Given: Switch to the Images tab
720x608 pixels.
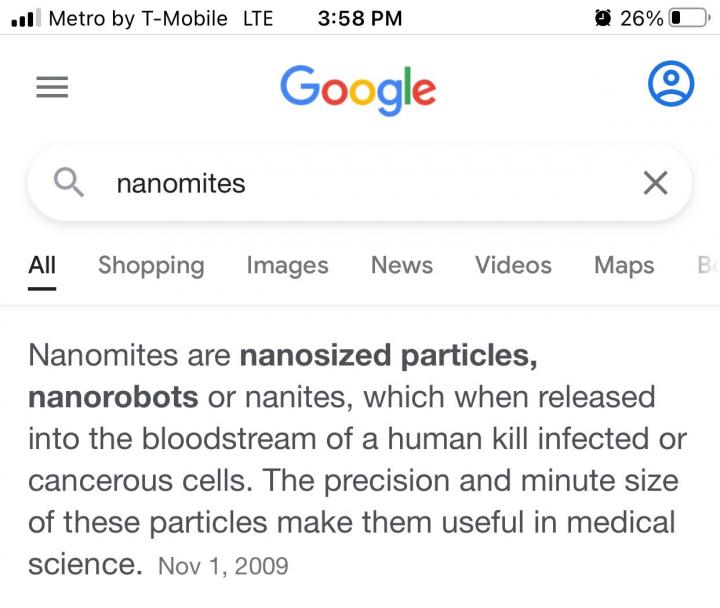Looking at the screenshot, I should 287,266.
